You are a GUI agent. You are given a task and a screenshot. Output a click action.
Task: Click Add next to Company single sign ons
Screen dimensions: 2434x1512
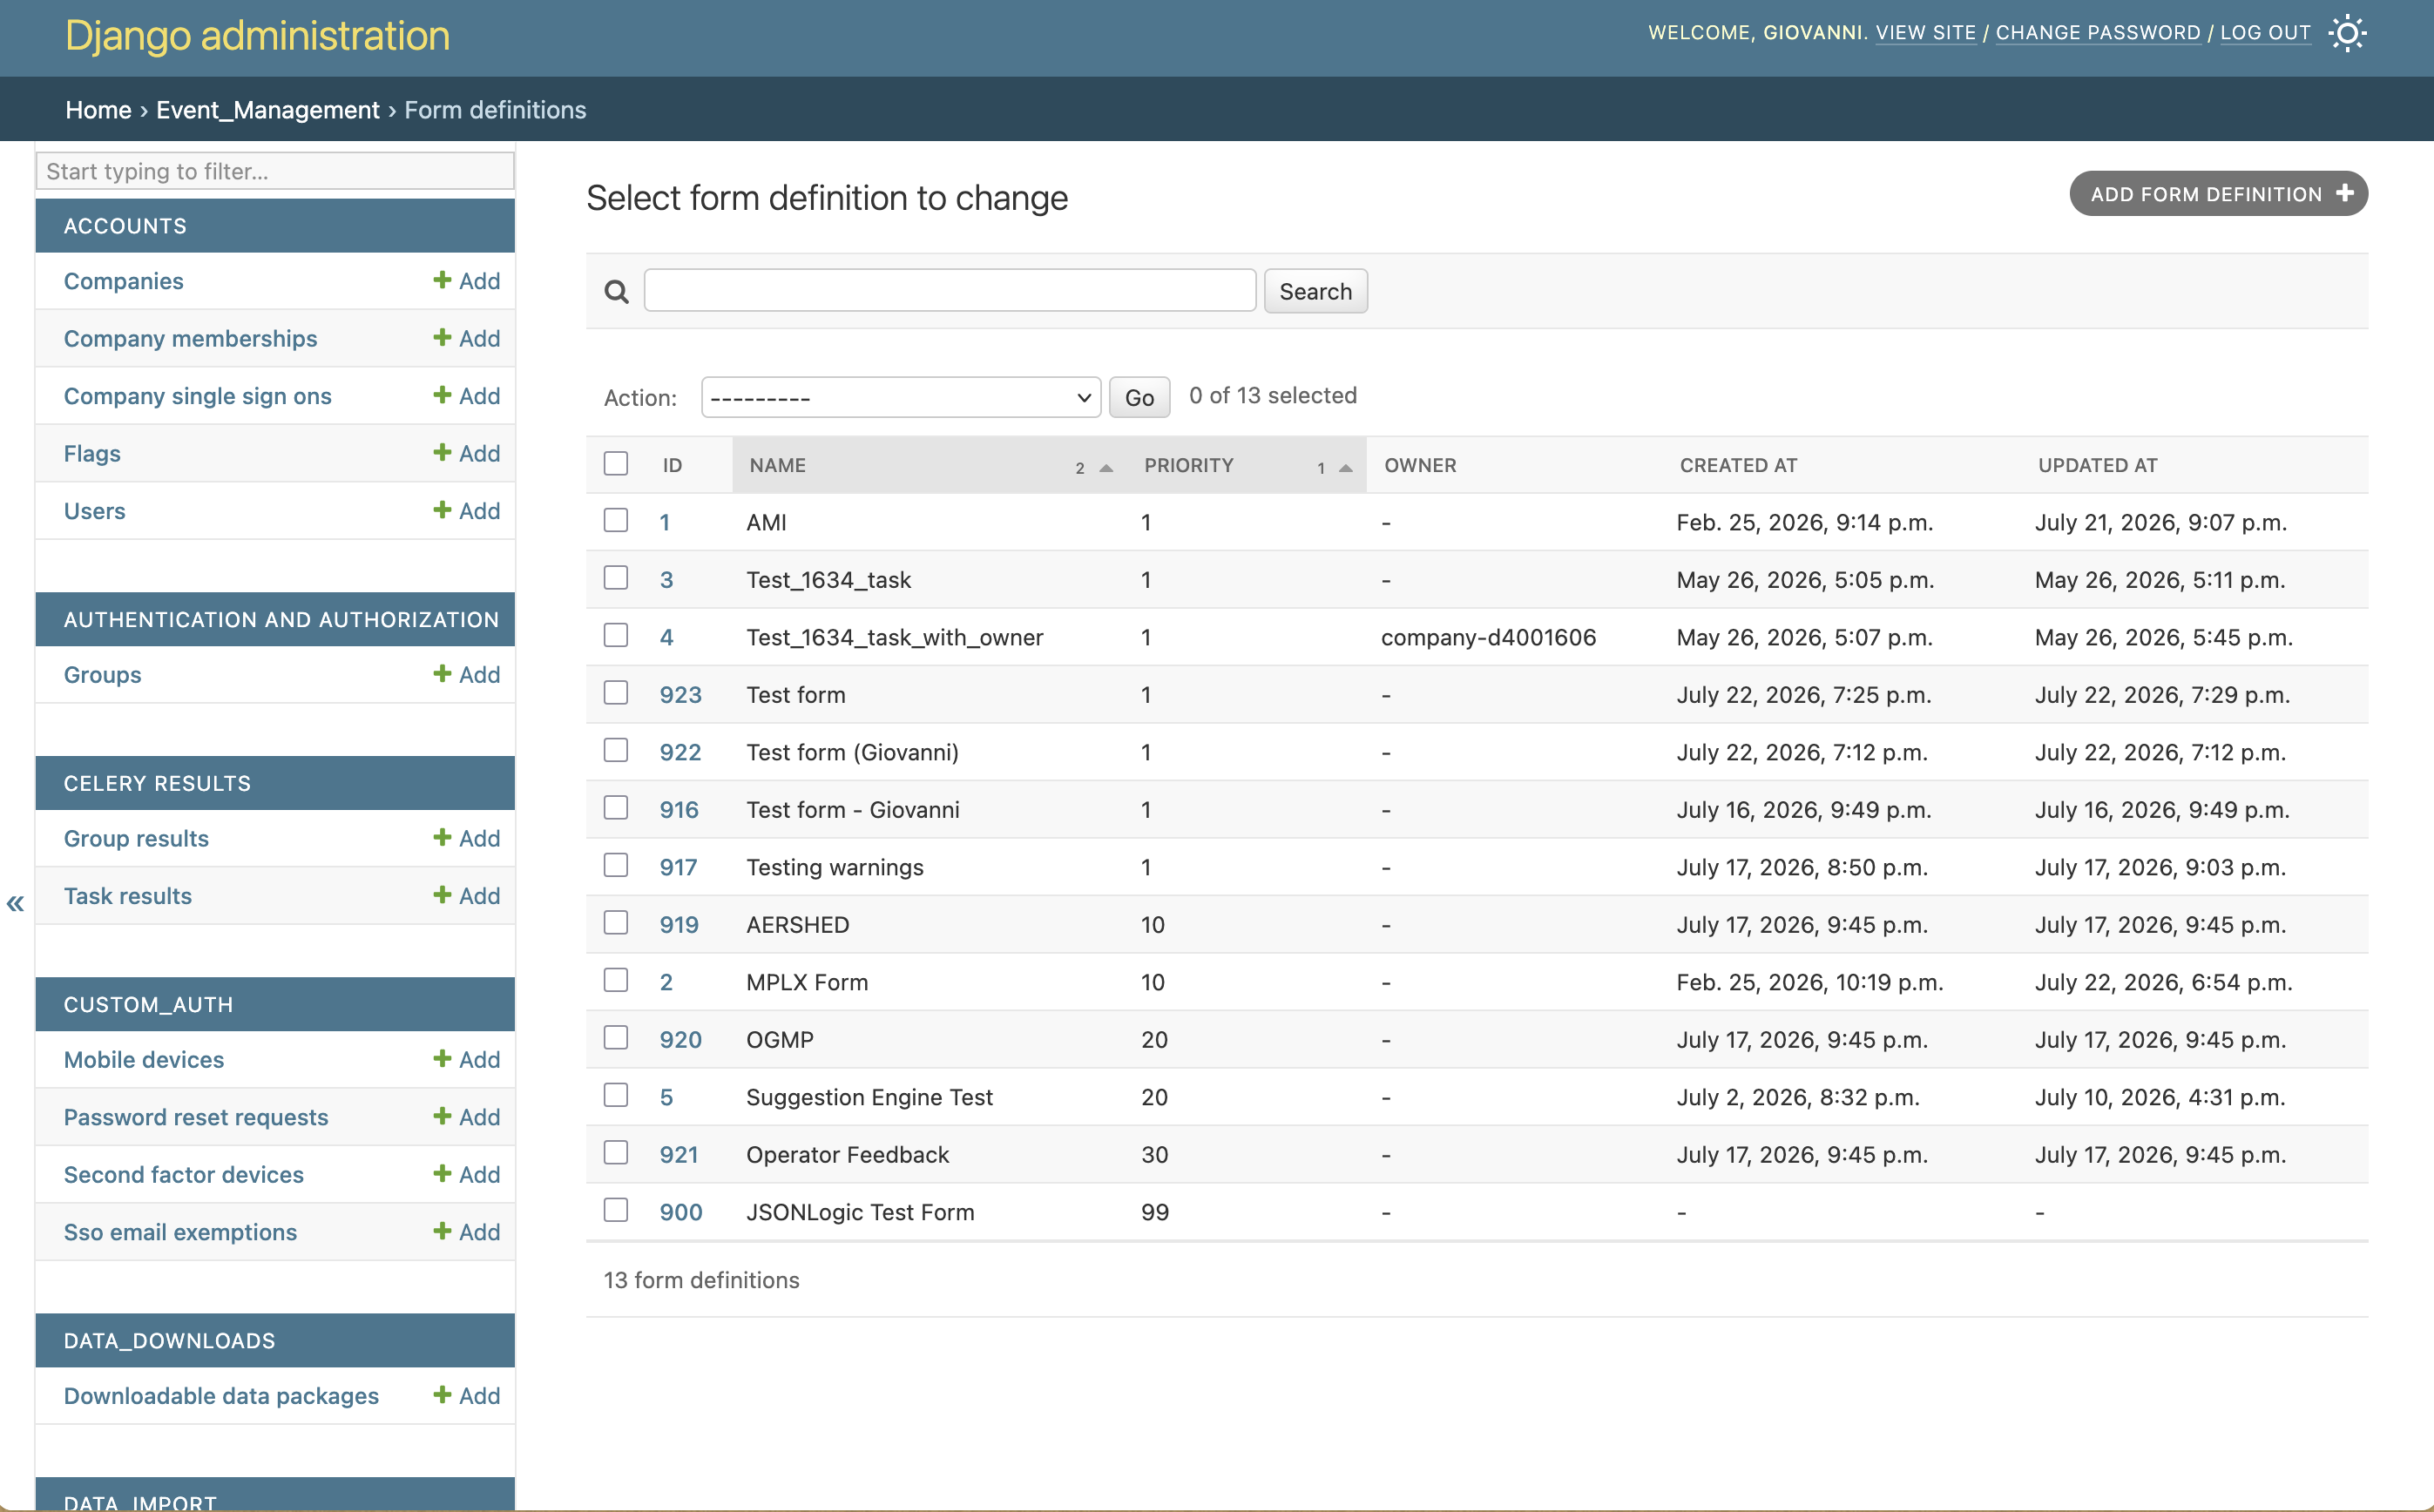(466, 396)
